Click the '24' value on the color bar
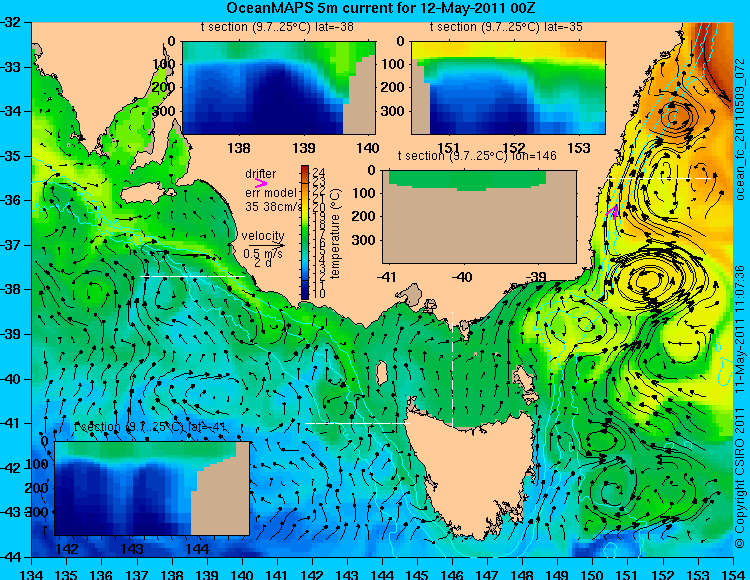 click(x=319, y=172)
